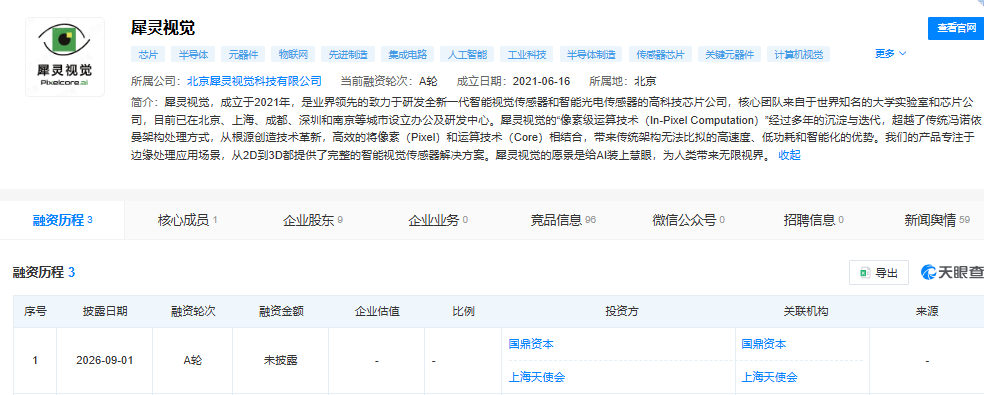Click the 企业估值 column header

coord(377,311)
